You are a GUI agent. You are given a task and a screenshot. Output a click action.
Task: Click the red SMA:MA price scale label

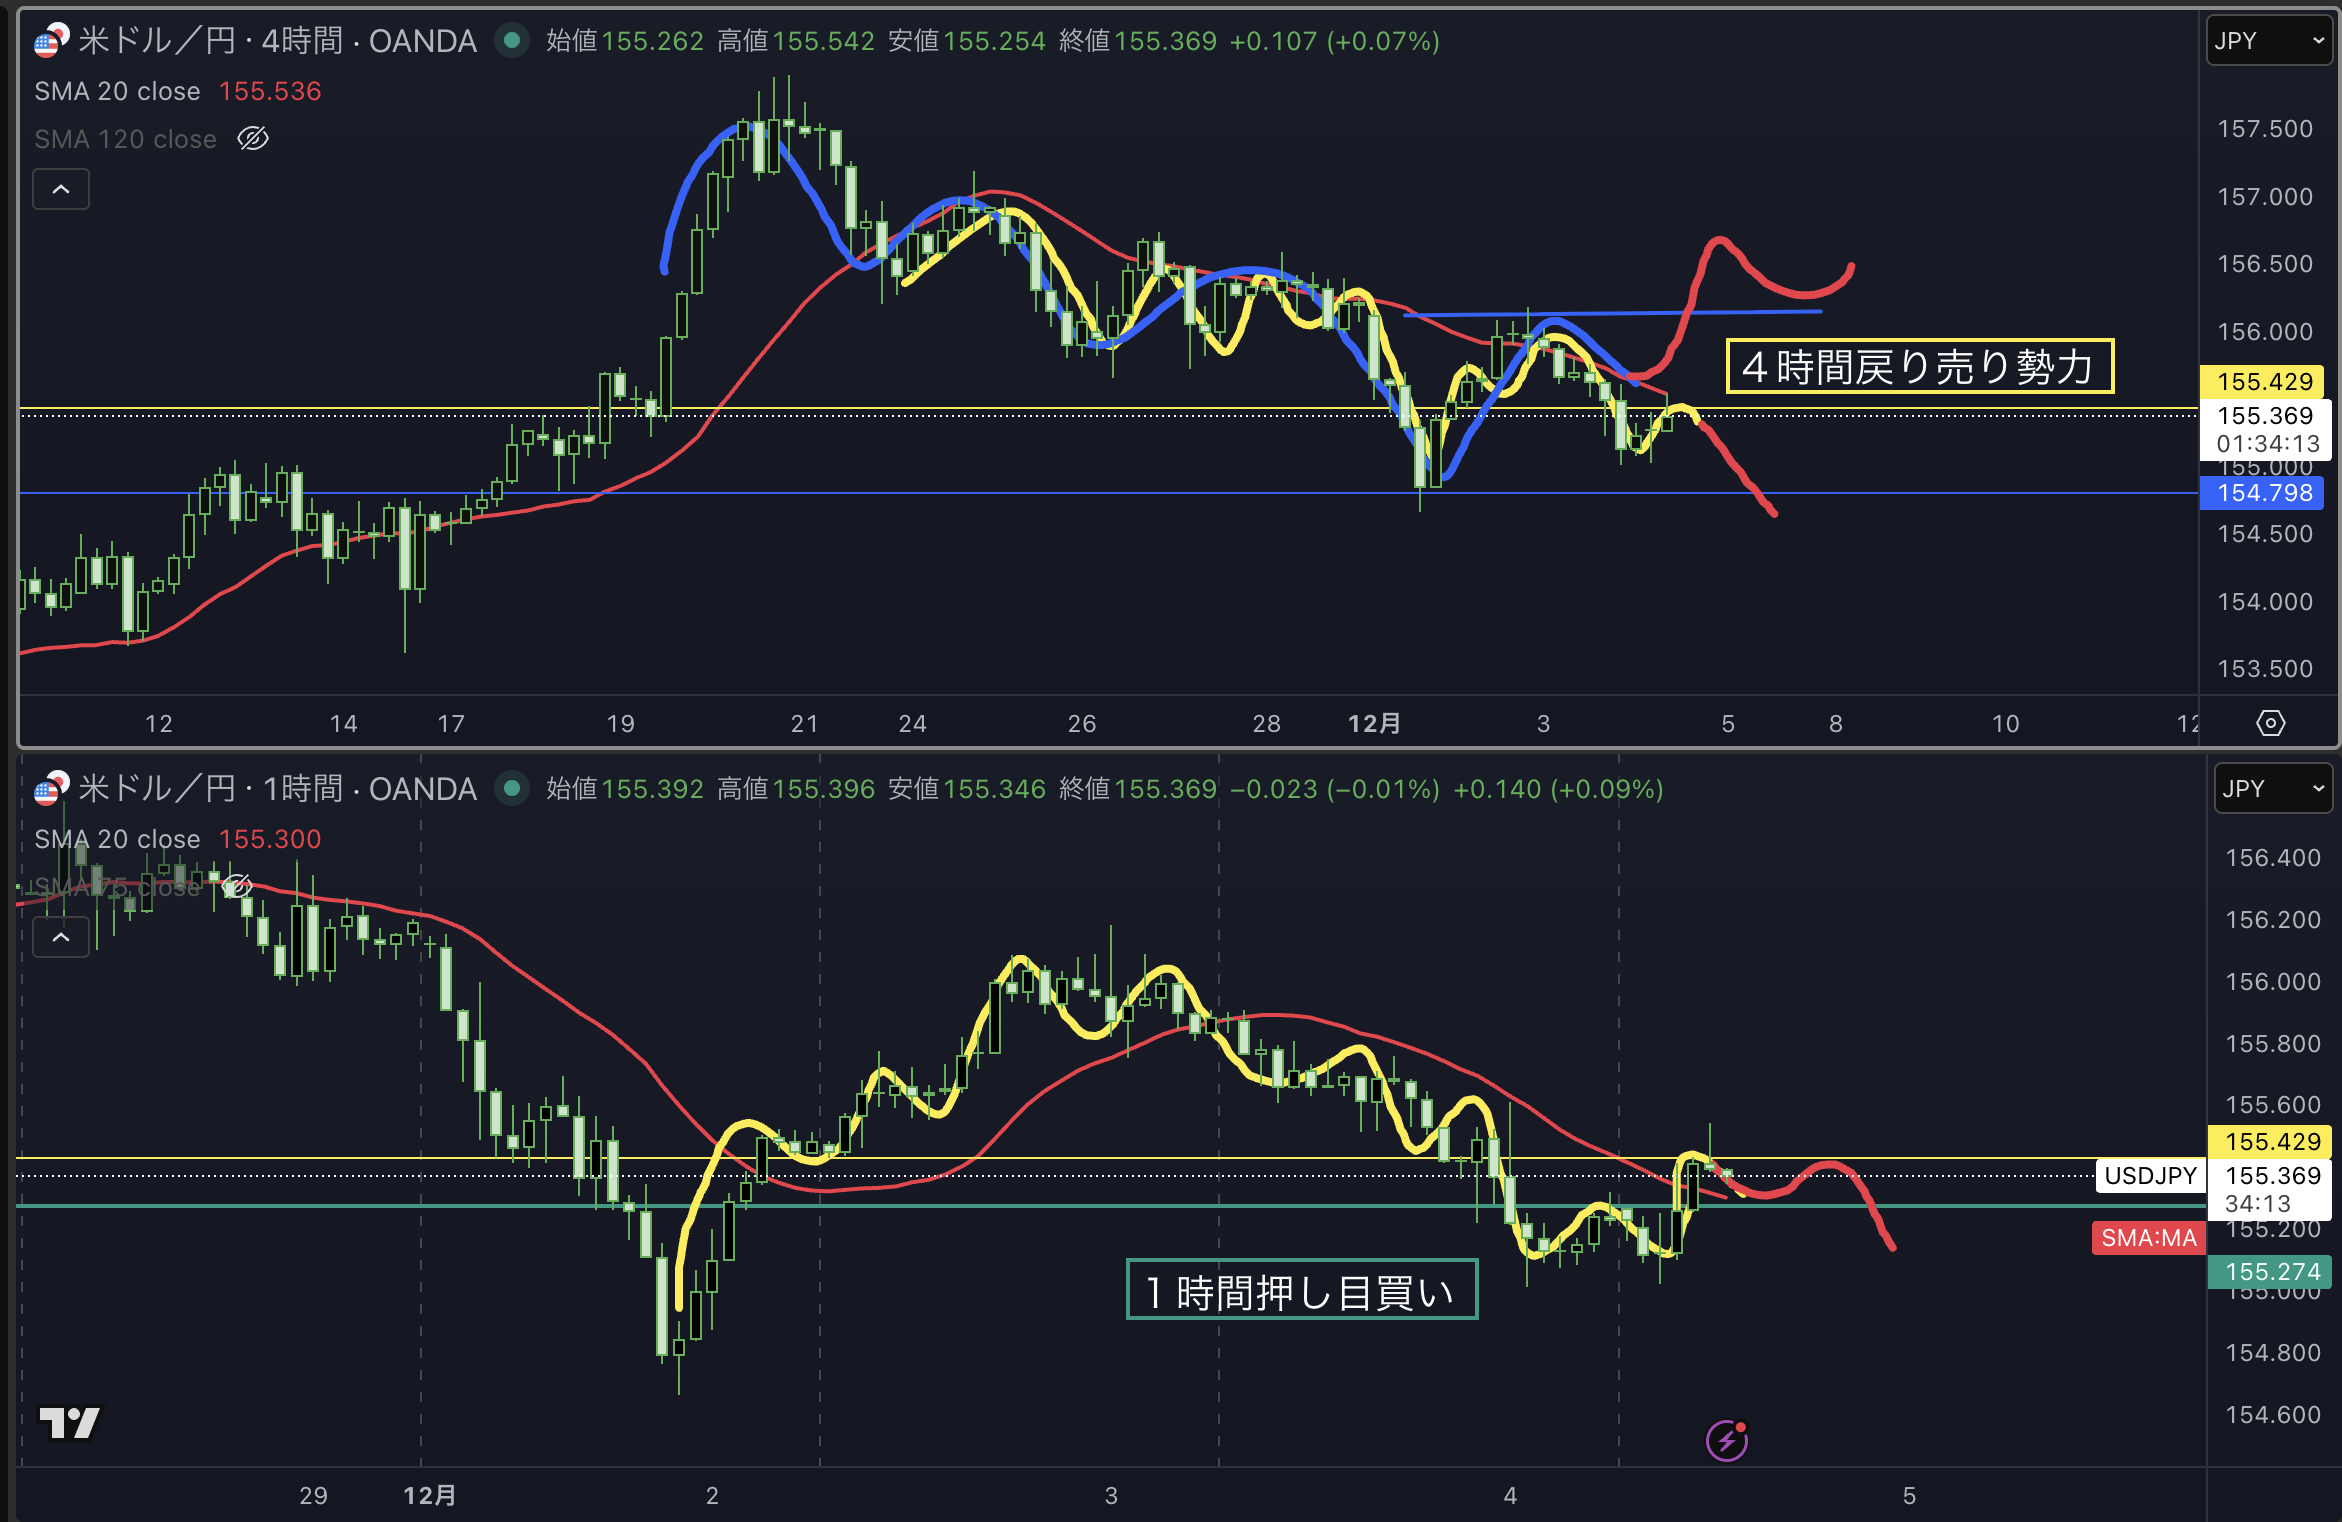point(2148,1238)
